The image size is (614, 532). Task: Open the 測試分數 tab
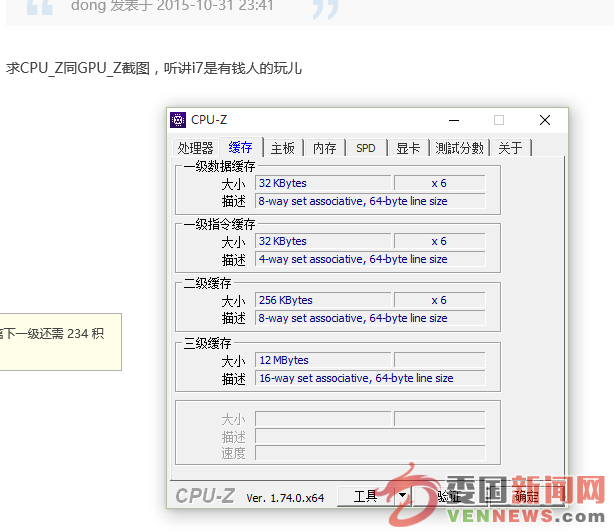tap(460, 148)
